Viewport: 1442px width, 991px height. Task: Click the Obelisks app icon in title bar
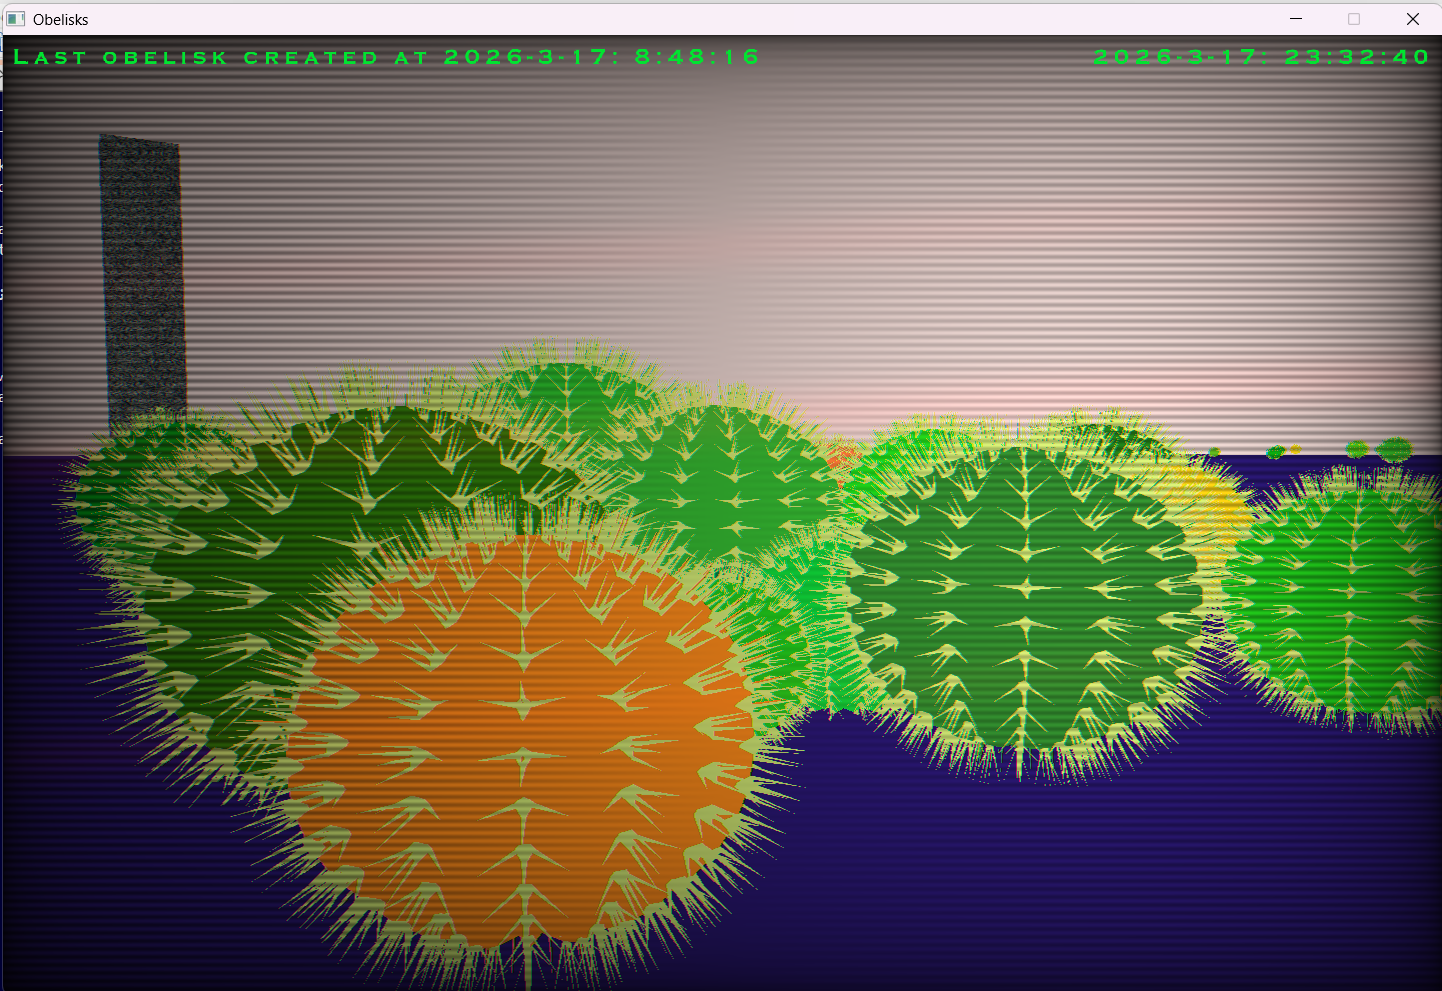point(16,19)
